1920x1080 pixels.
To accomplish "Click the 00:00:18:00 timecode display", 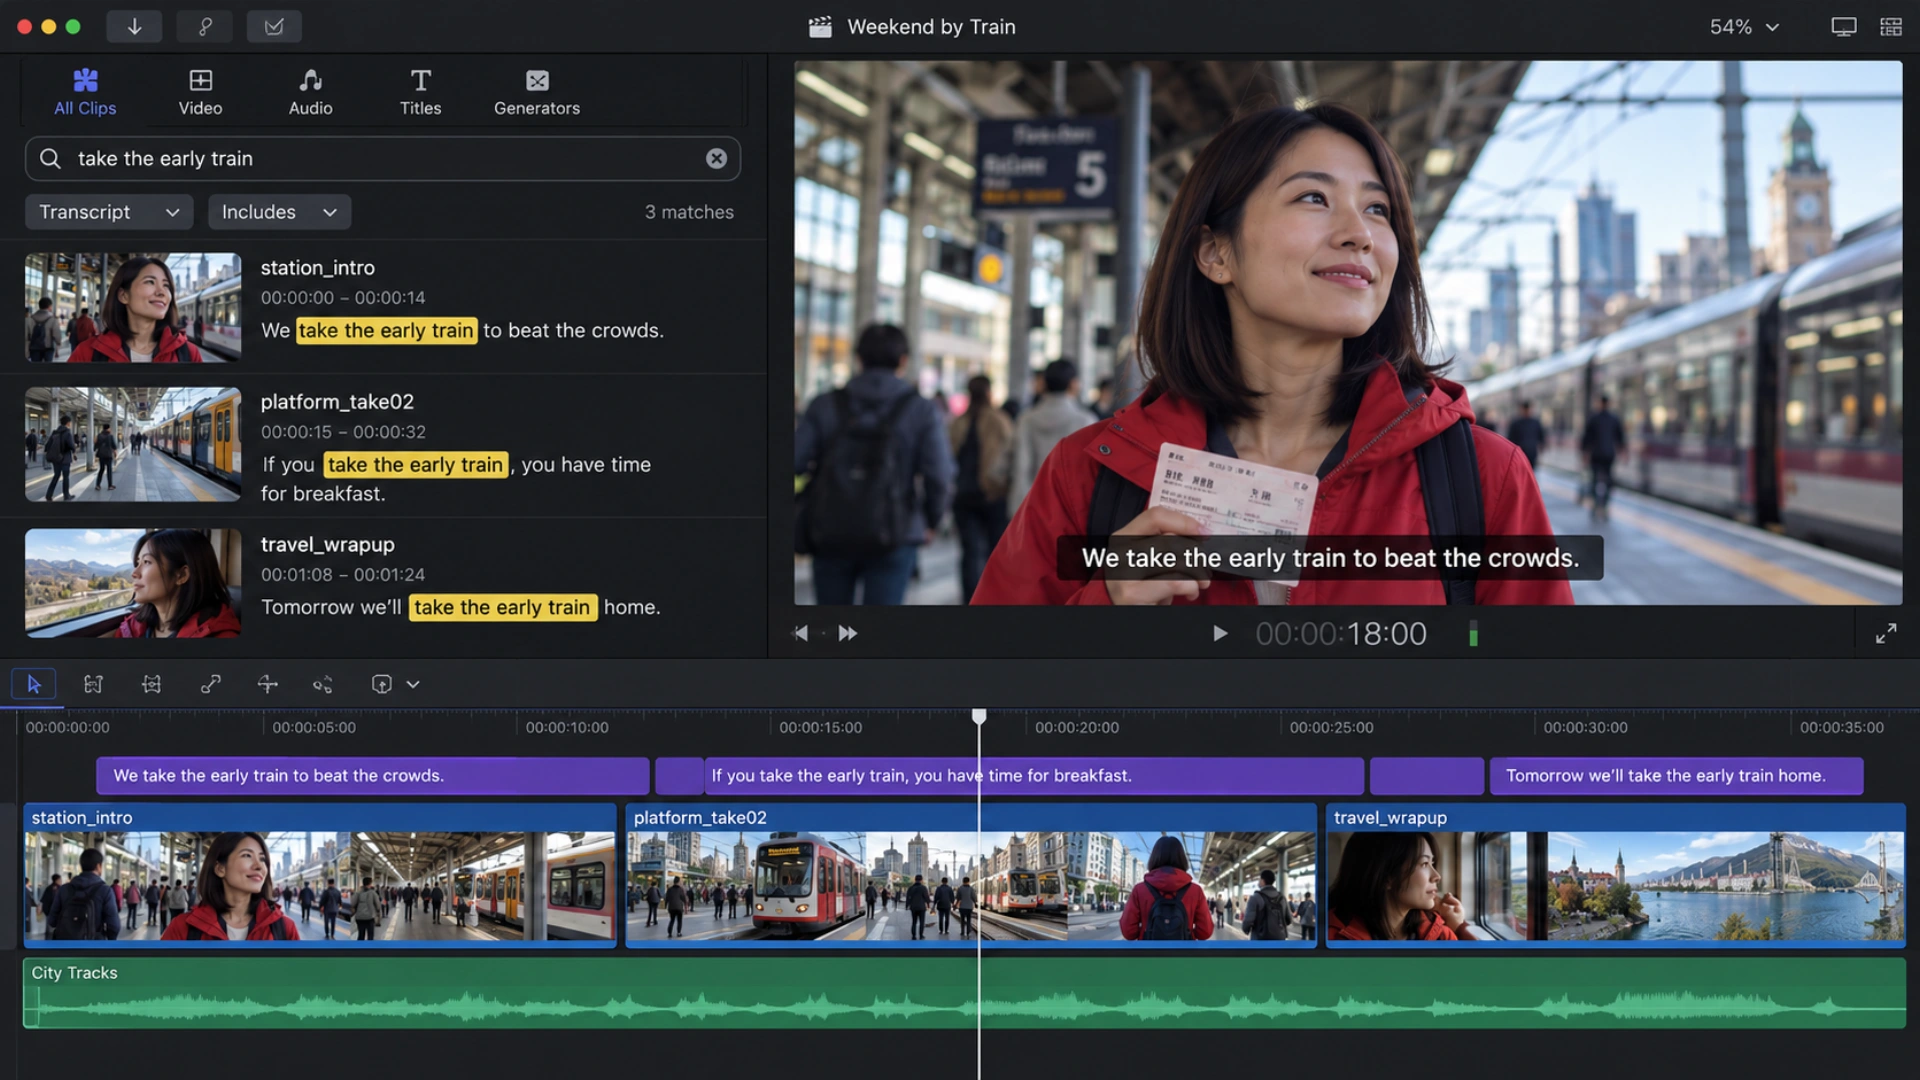I will tap(1341, 634).
